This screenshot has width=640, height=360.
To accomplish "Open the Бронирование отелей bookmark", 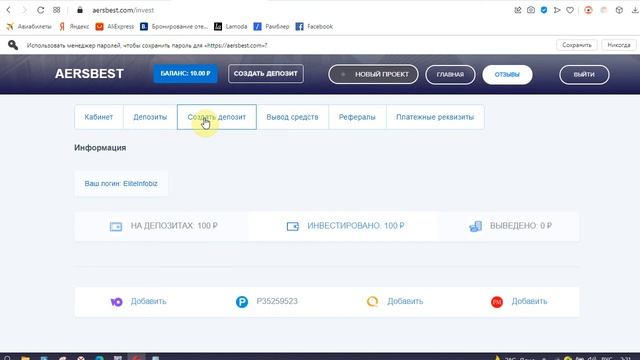I will [174, 27].
